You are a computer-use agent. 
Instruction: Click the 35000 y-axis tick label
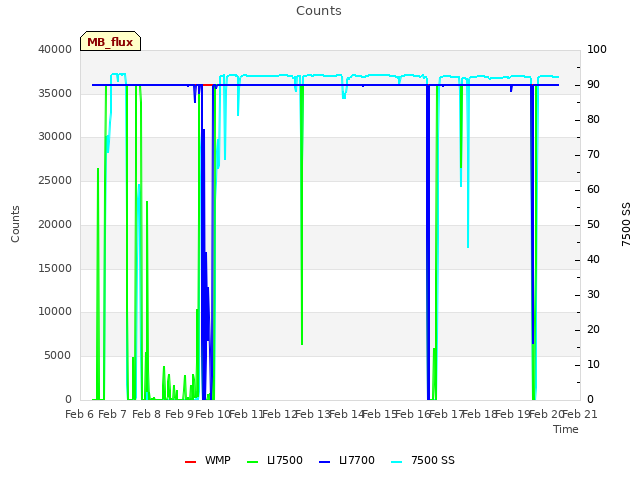pyautogui.click(x=55, y=93)
